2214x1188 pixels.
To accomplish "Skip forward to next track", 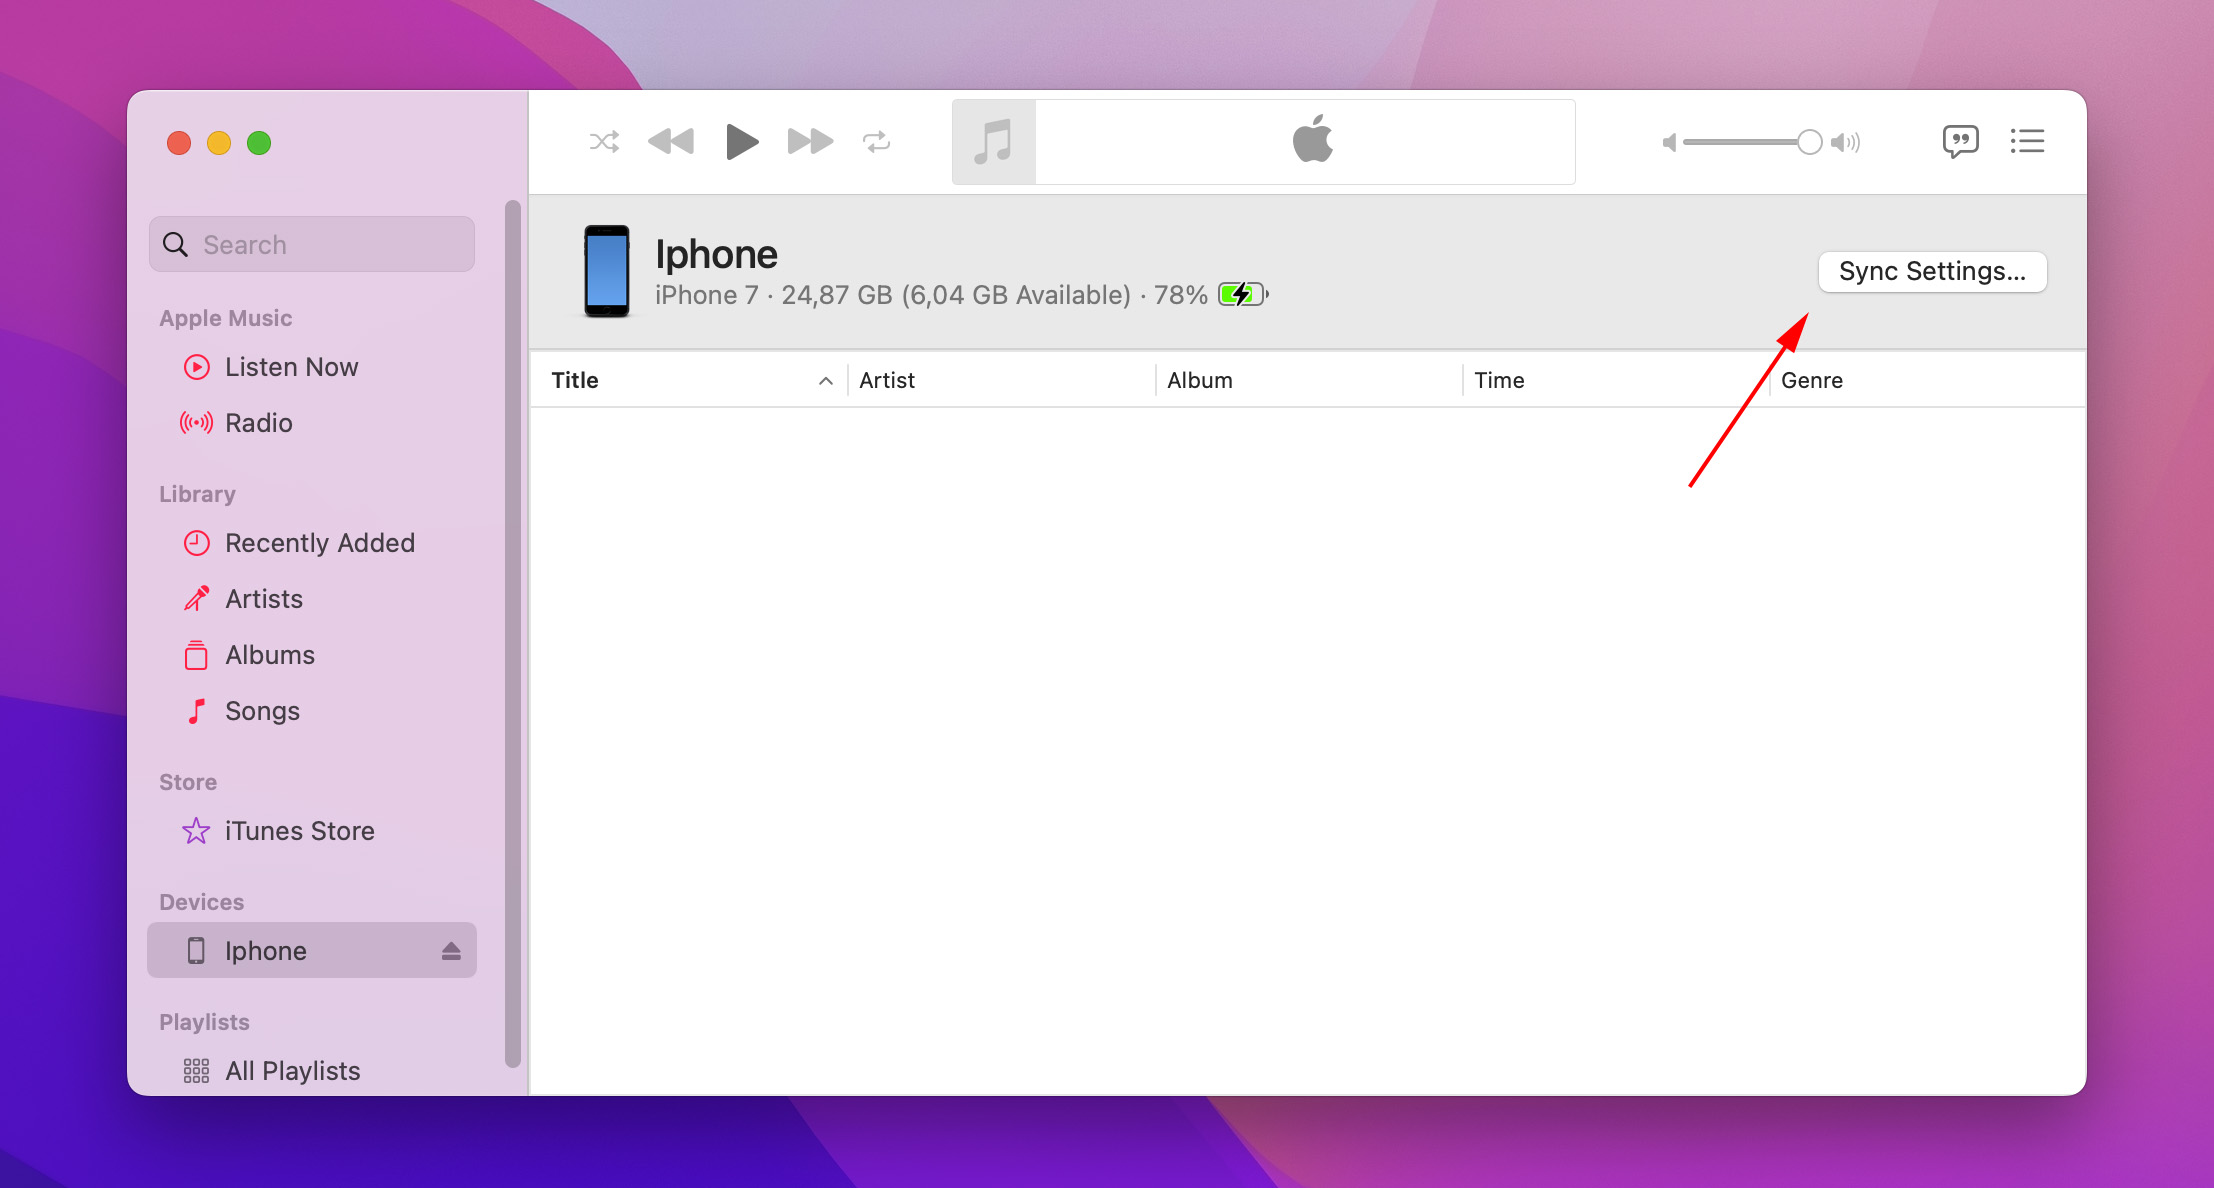I will 810,142.
